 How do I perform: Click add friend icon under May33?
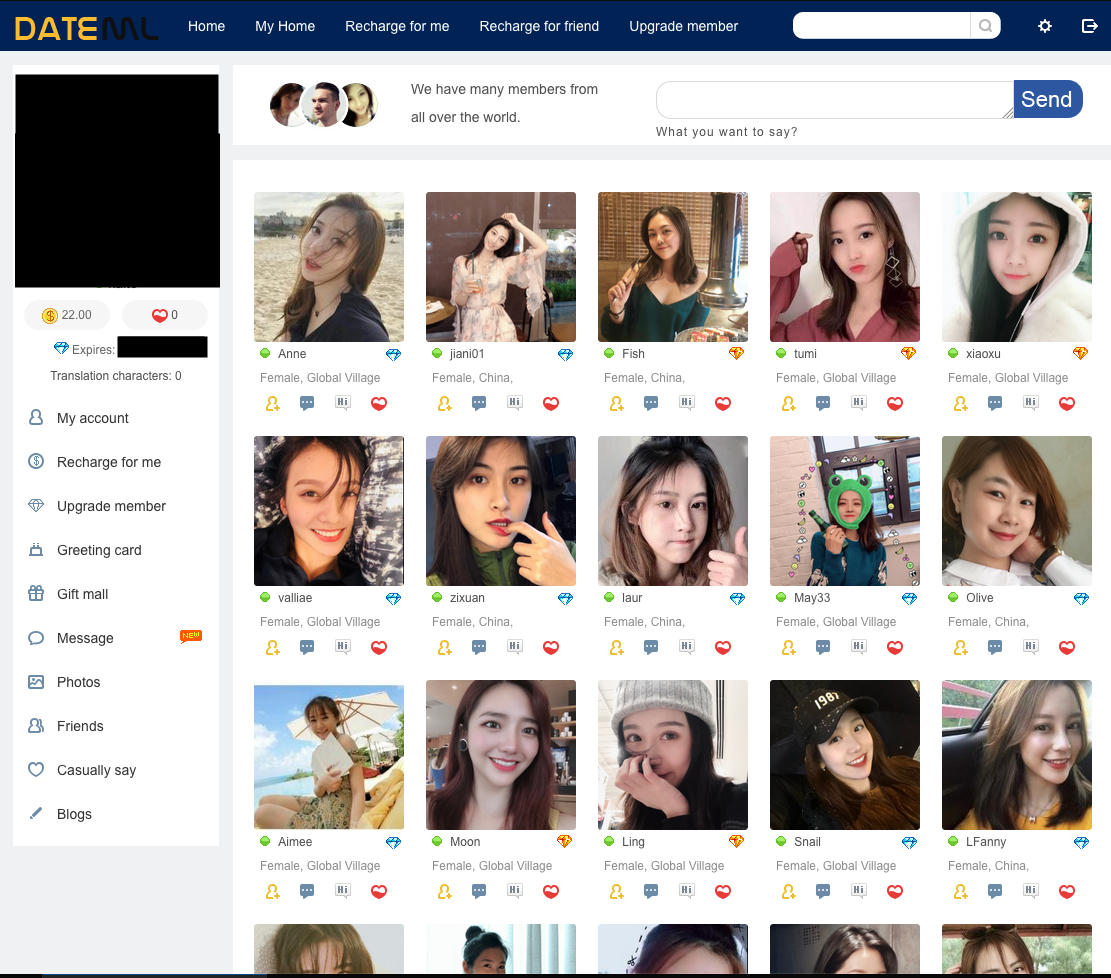pos(789,647)
